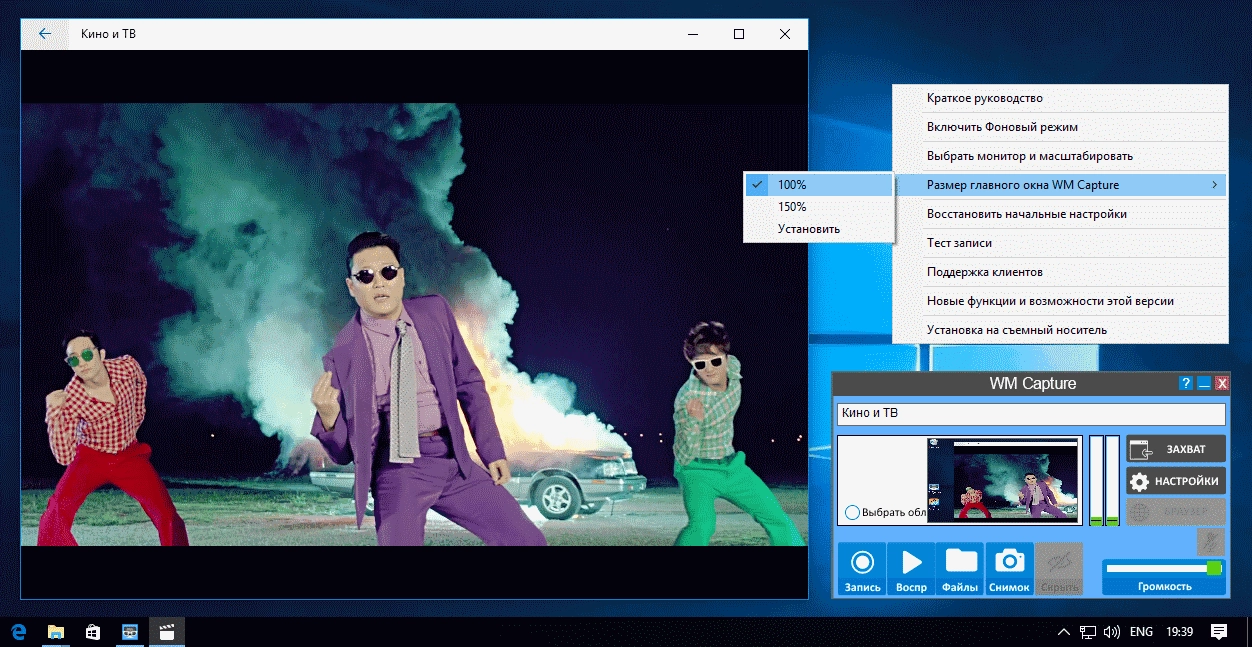The image size is (1252, 647).
Task: Show hidden tray icons chevron
Action: pos(1065,631)
